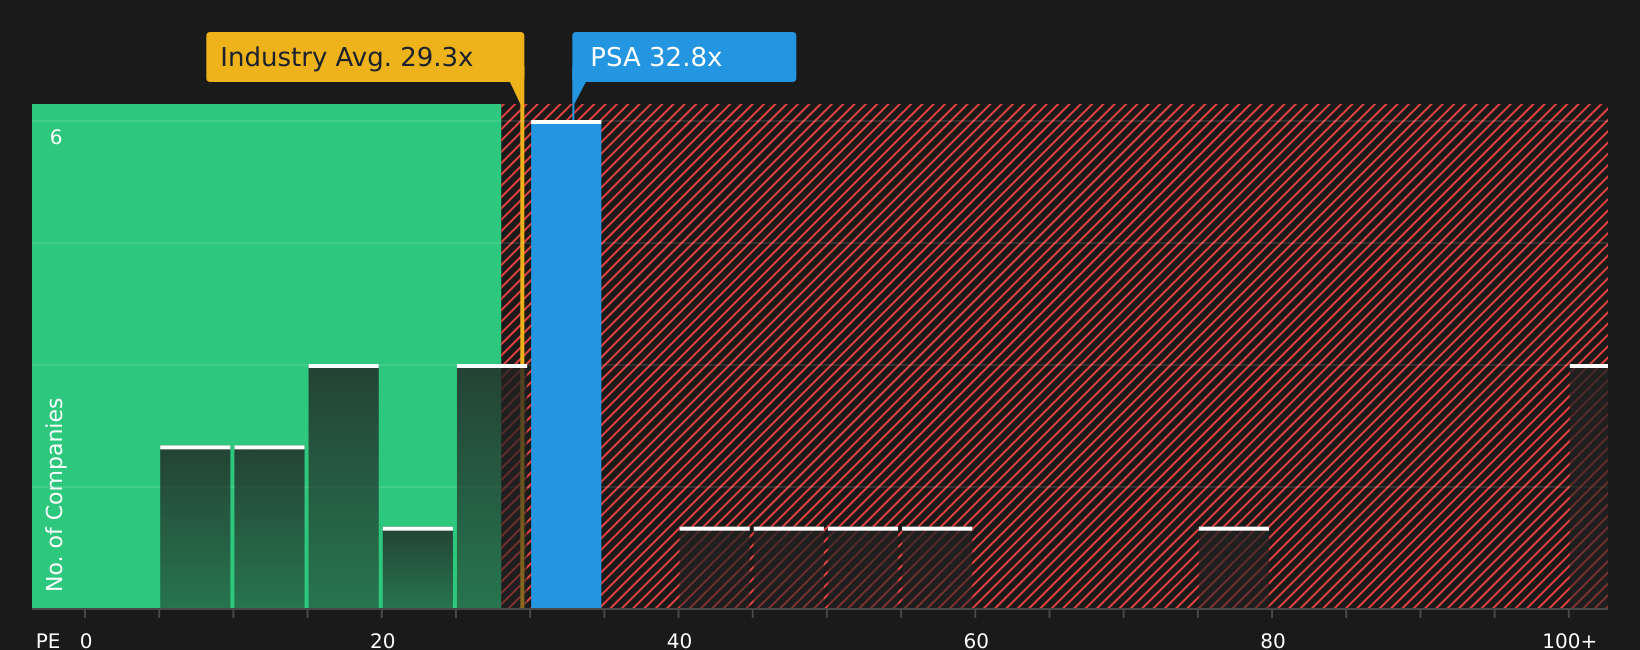1640x650 pixels.
Task: Click the histogram bar for PE 40-45
Action: click(x=714, y=568)
